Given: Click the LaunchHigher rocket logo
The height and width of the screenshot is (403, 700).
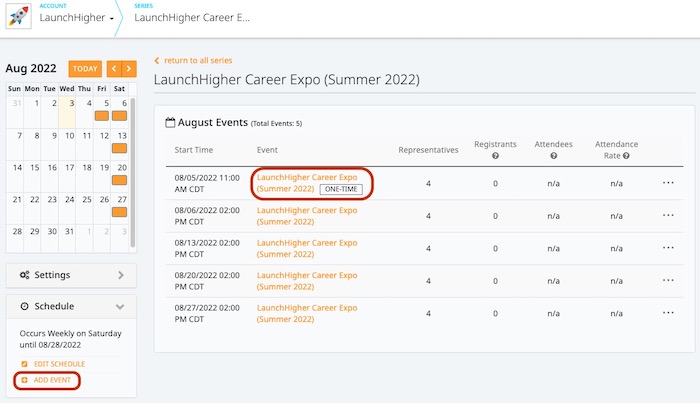Looking at the screenshot, I should tap(18, 16).
